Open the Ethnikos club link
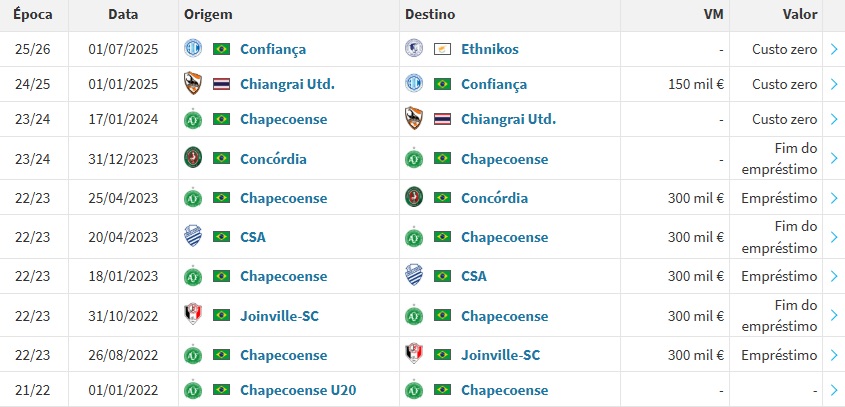 [490, 49]
